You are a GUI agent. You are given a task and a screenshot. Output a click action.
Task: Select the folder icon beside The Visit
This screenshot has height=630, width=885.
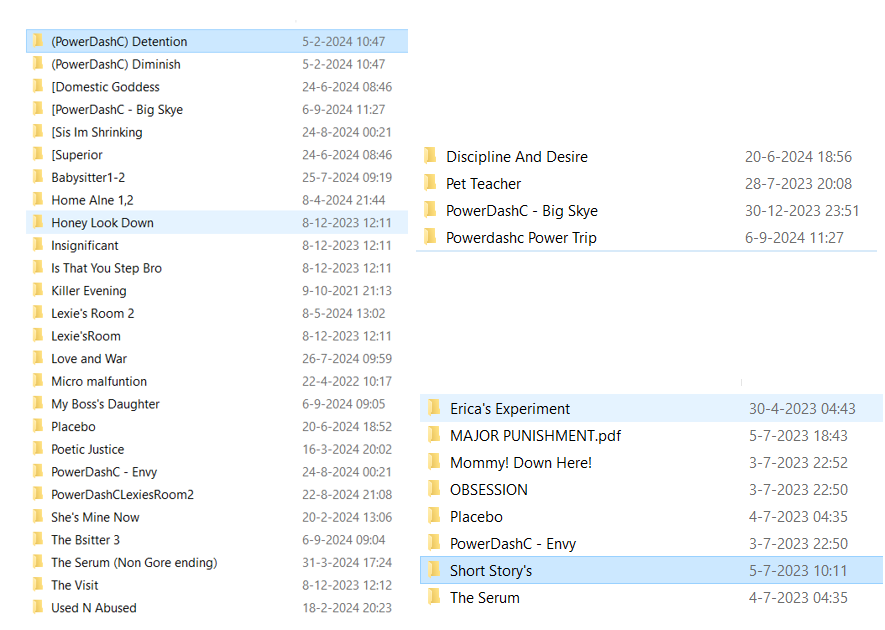click(38, 585)
